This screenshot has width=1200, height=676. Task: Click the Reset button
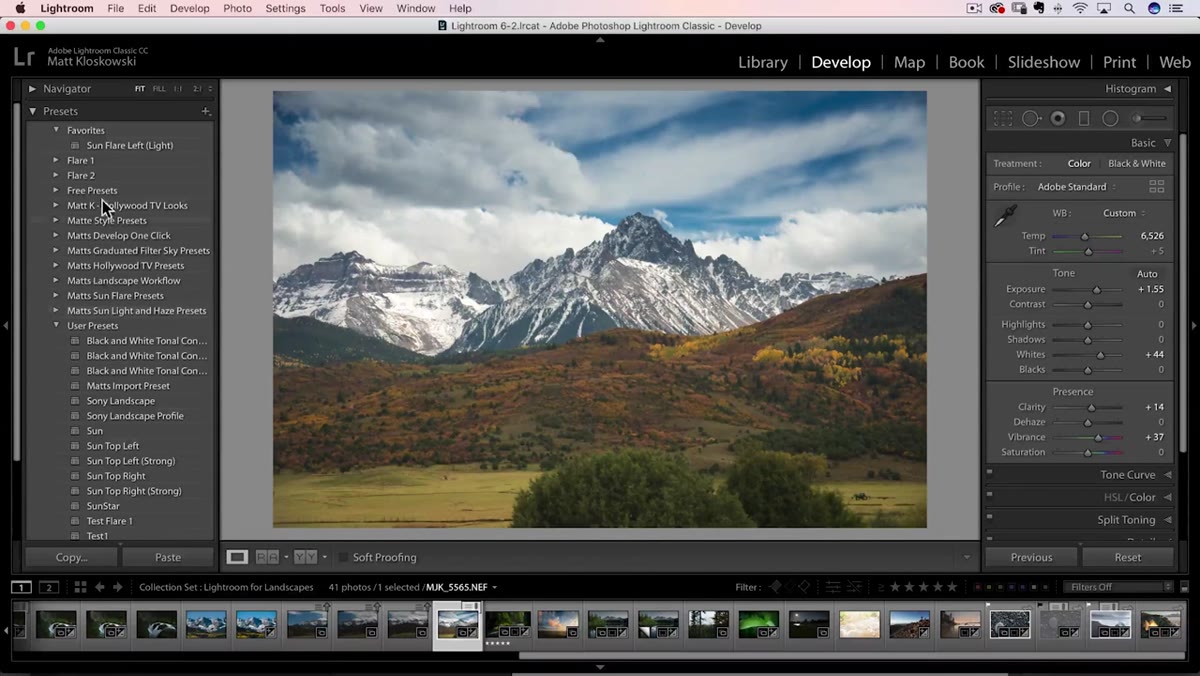tap(1128, 557)
